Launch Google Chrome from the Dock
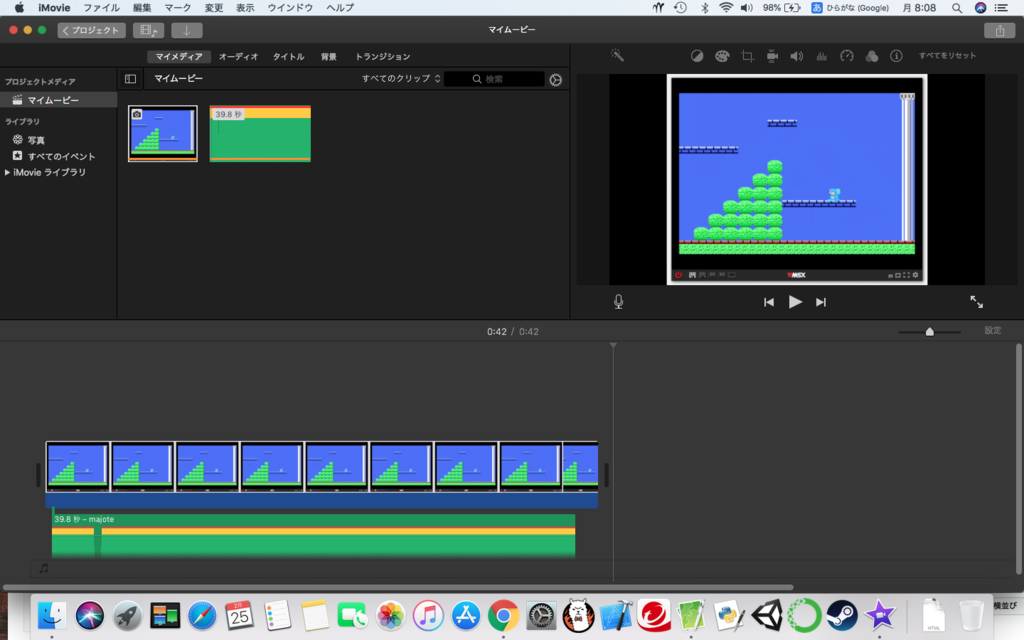 click(504, 615)
